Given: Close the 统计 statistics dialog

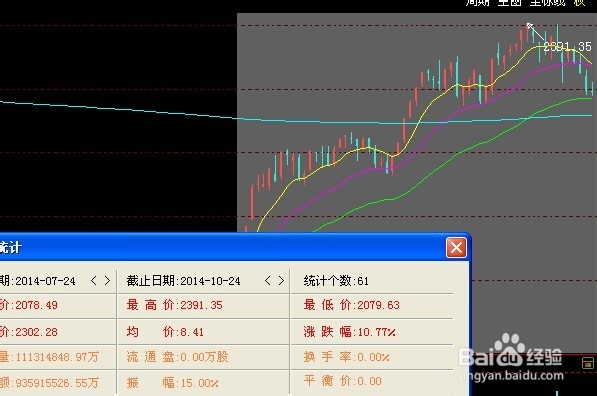Looking at the screenshot, I should click(x=456, y=248).
